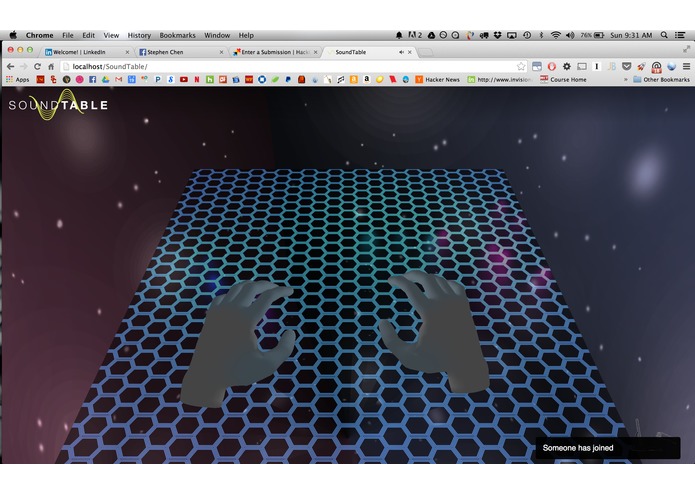Open the Help menu
This screenshot has height=494, width=695.
(246, 35)
